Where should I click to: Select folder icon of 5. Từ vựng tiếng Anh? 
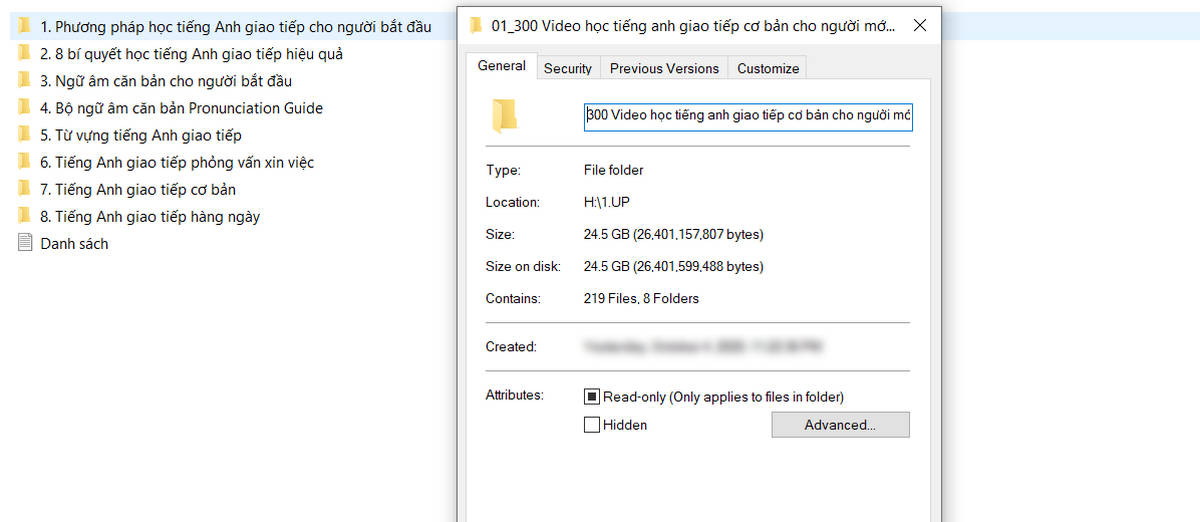[25, 134]
